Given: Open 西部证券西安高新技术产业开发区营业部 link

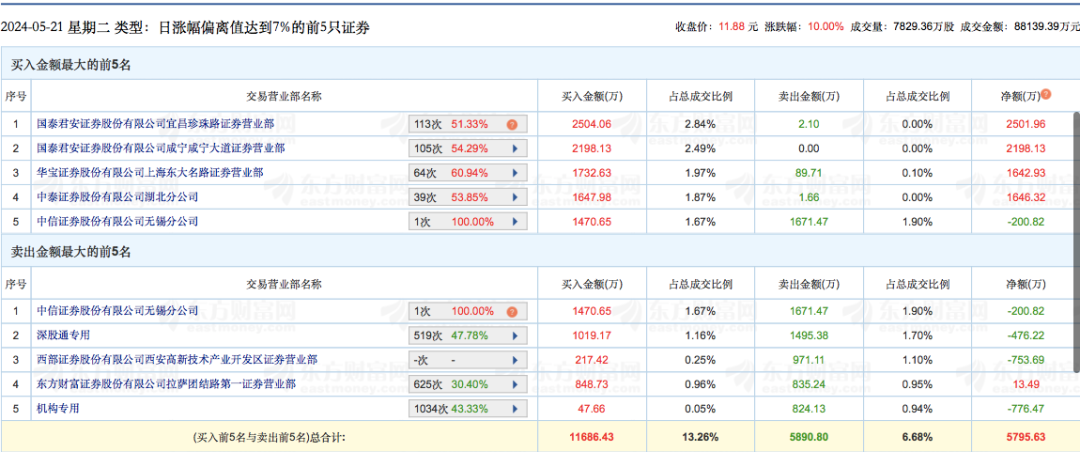Looking at the screenshot, I should (x=177, y=360).
